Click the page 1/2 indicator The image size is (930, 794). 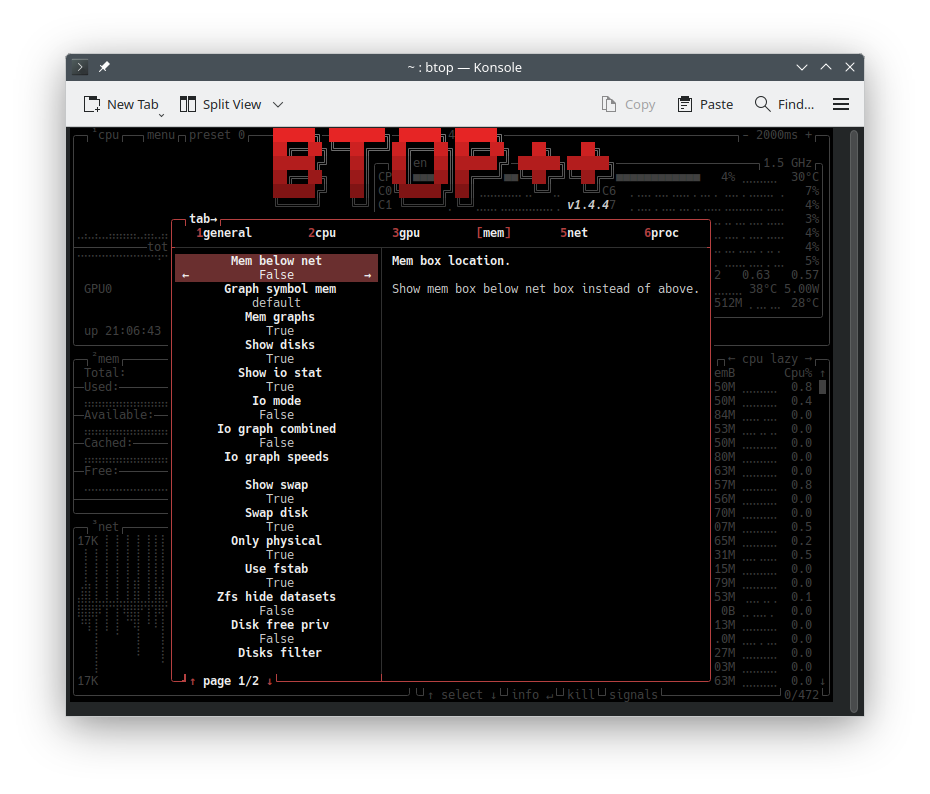231,681
